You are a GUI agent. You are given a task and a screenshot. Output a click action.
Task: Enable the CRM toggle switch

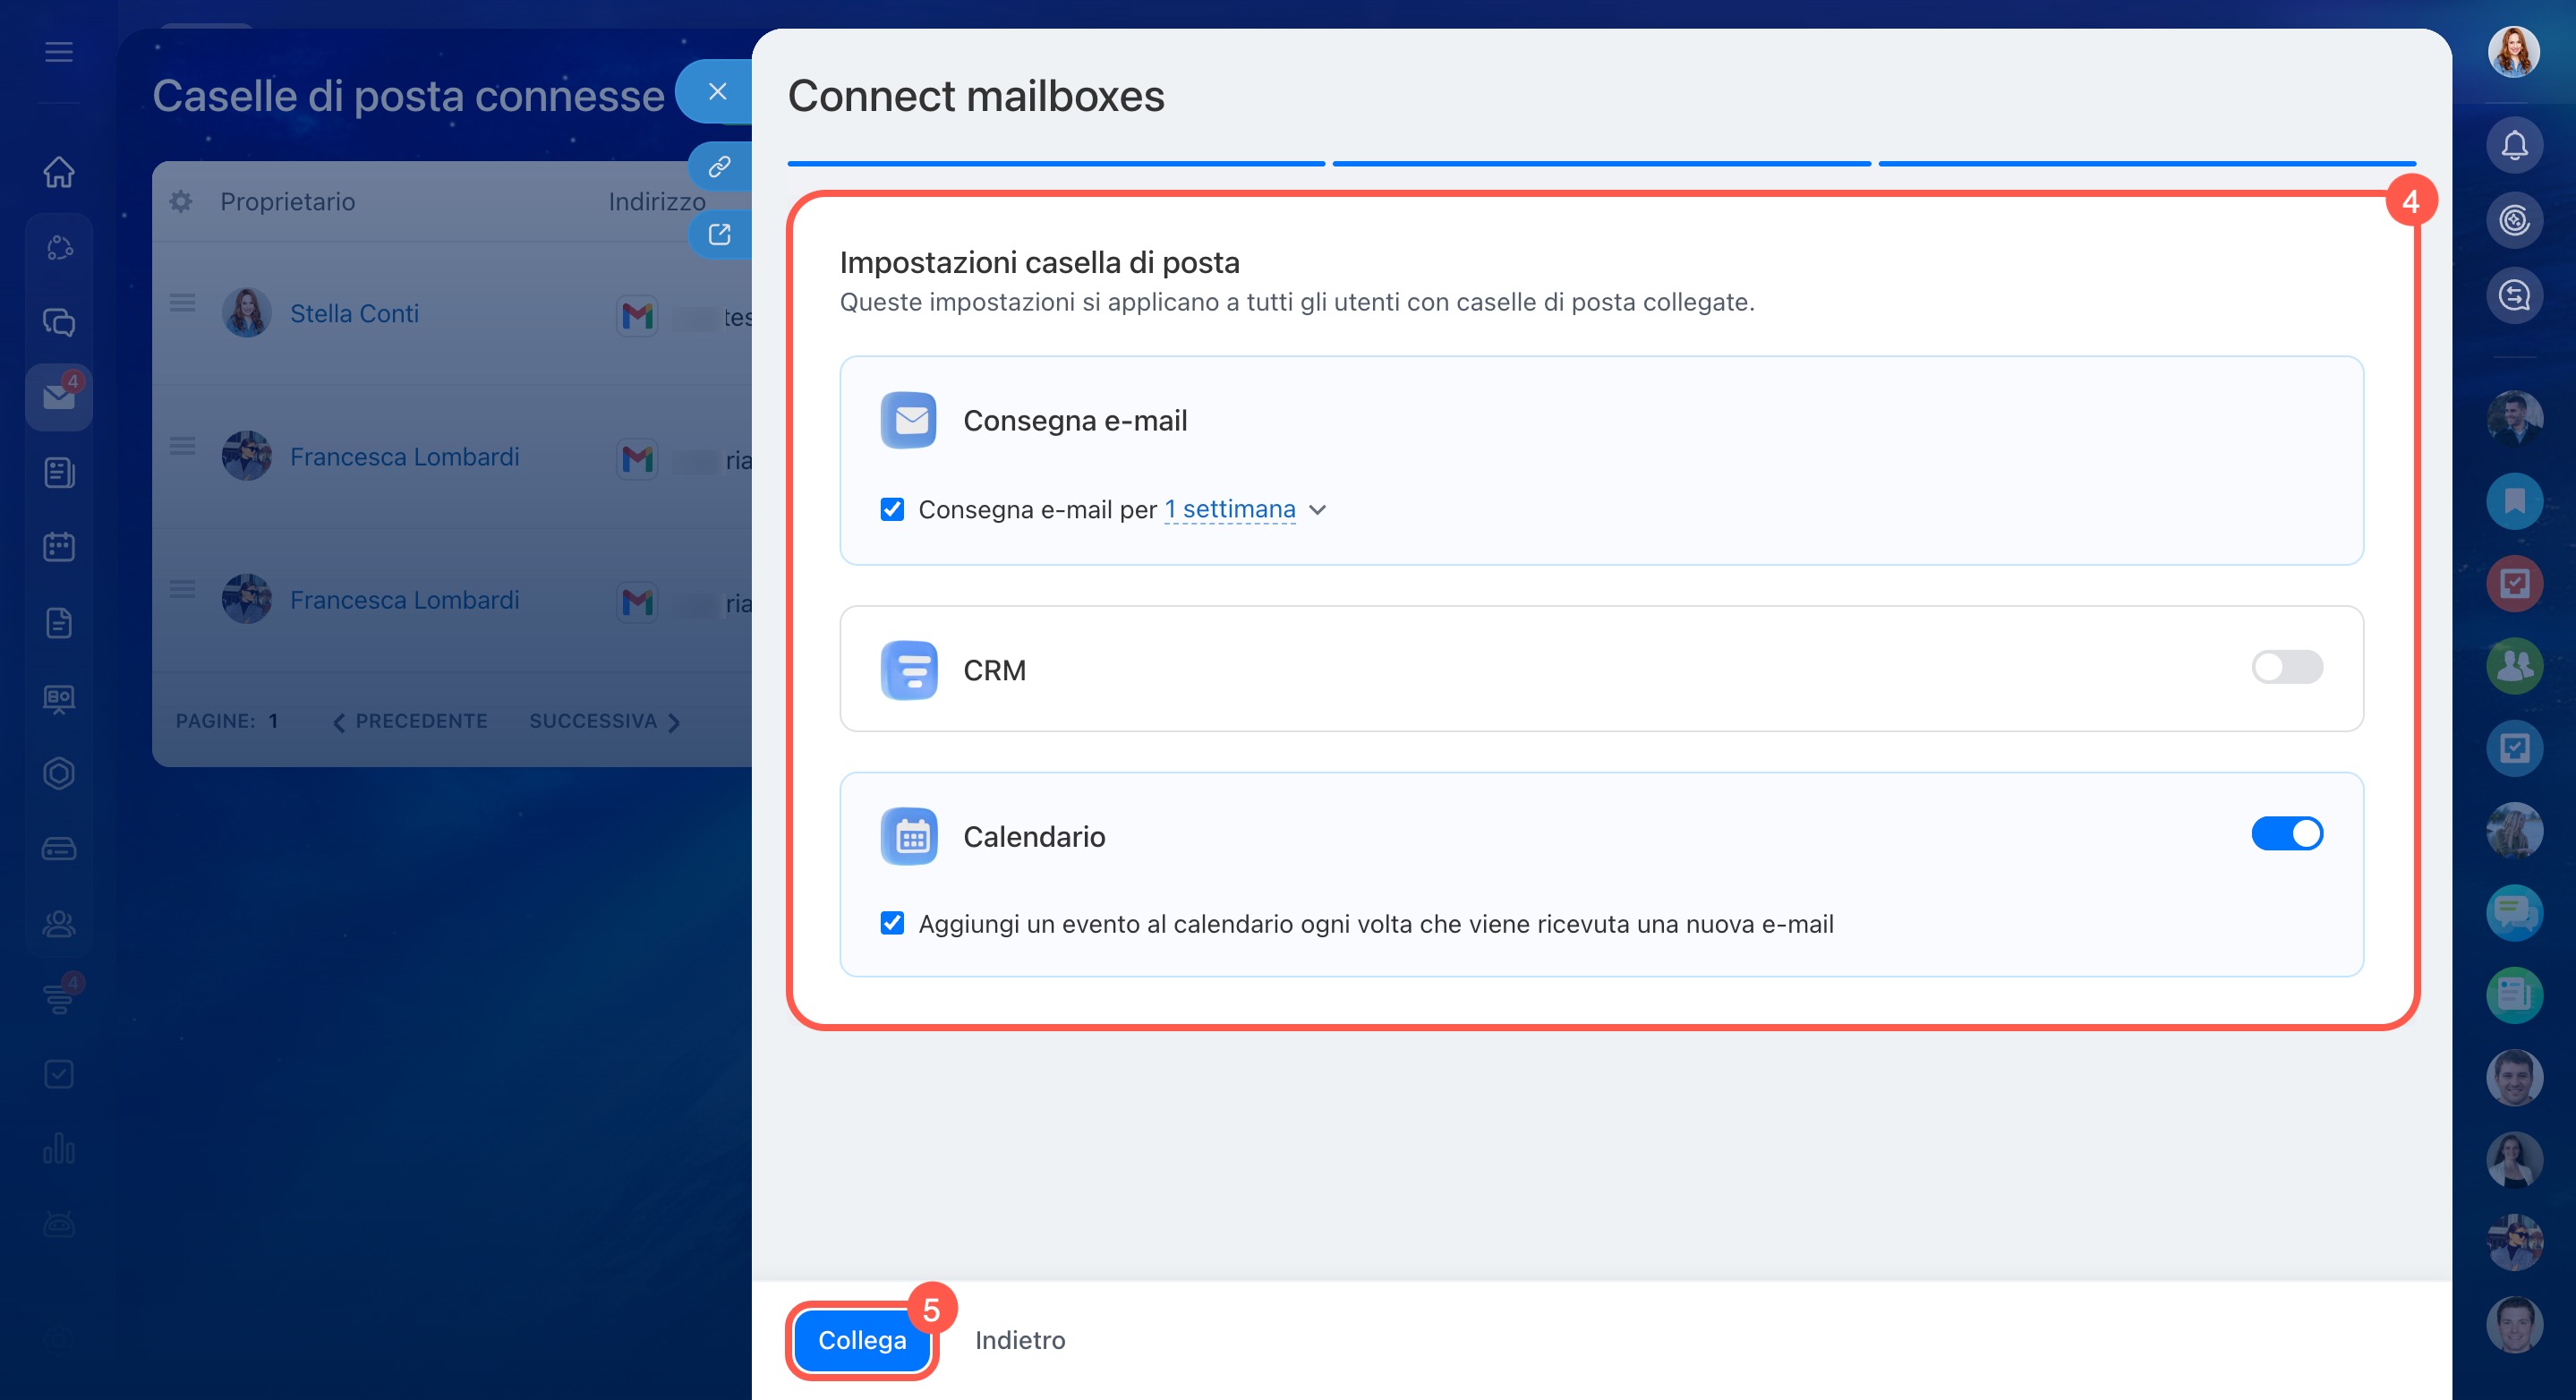pos(2286,667)
